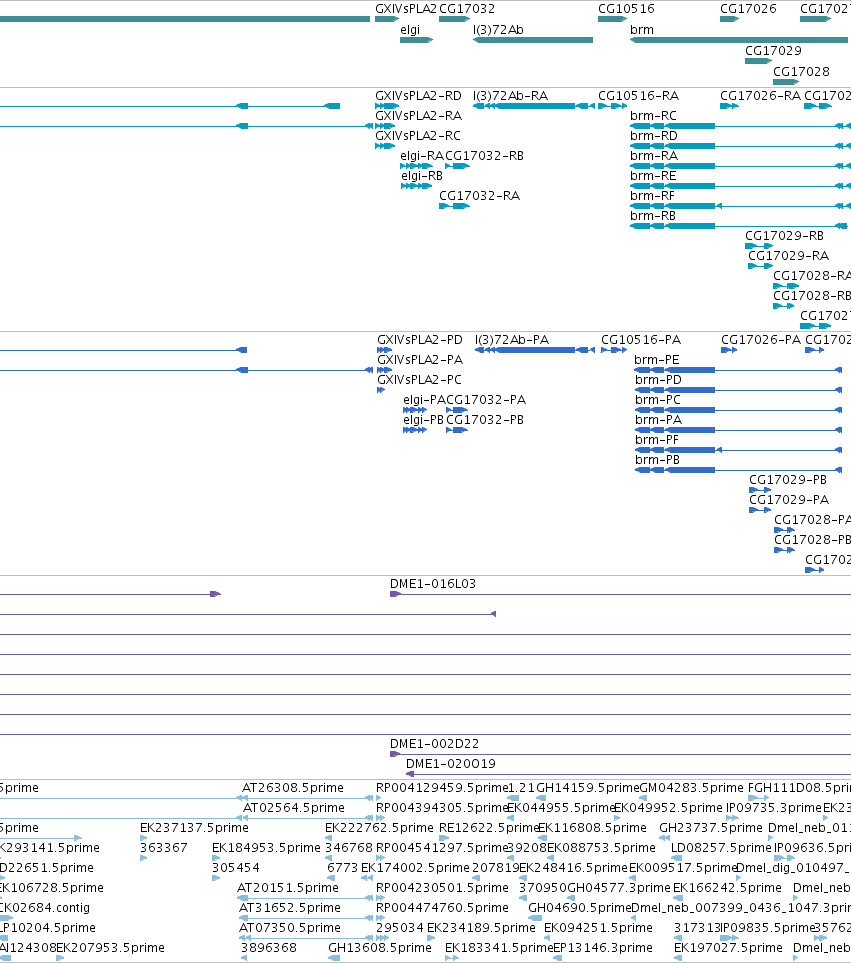Select the CG17032-RA transcript label

(480, 195)
